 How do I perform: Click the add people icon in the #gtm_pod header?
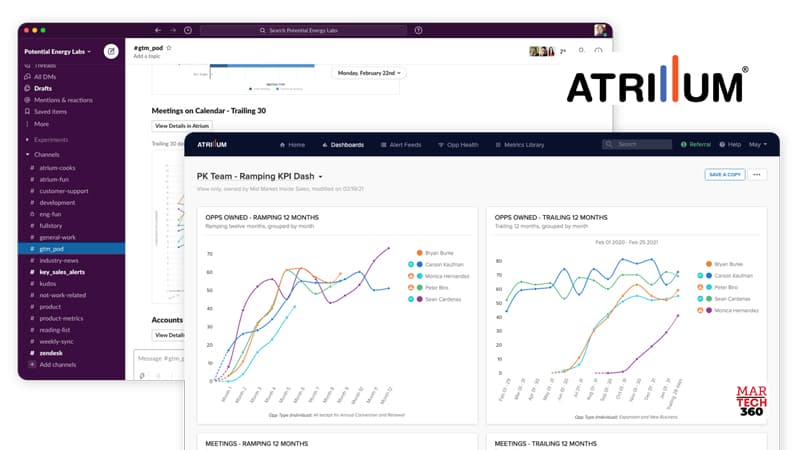click(581, 51)
